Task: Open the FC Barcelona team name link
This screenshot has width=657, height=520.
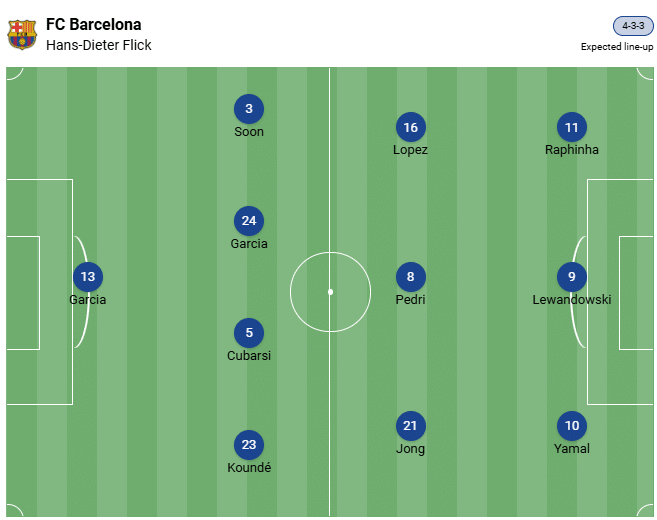Action: coord(93,24)
